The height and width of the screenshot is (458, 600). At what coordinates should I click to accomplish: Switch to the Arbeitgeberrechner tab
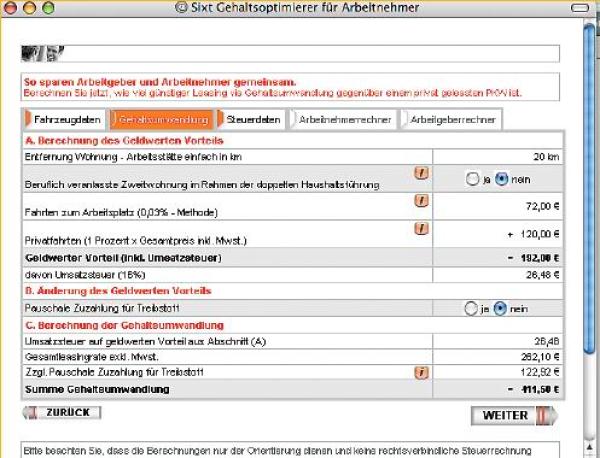click(x=450, y=120)
